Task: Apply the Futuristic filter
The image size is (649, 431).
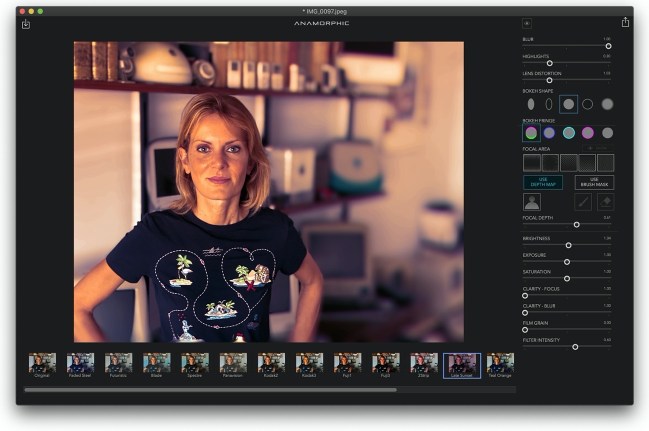Action: coord(118,365)
